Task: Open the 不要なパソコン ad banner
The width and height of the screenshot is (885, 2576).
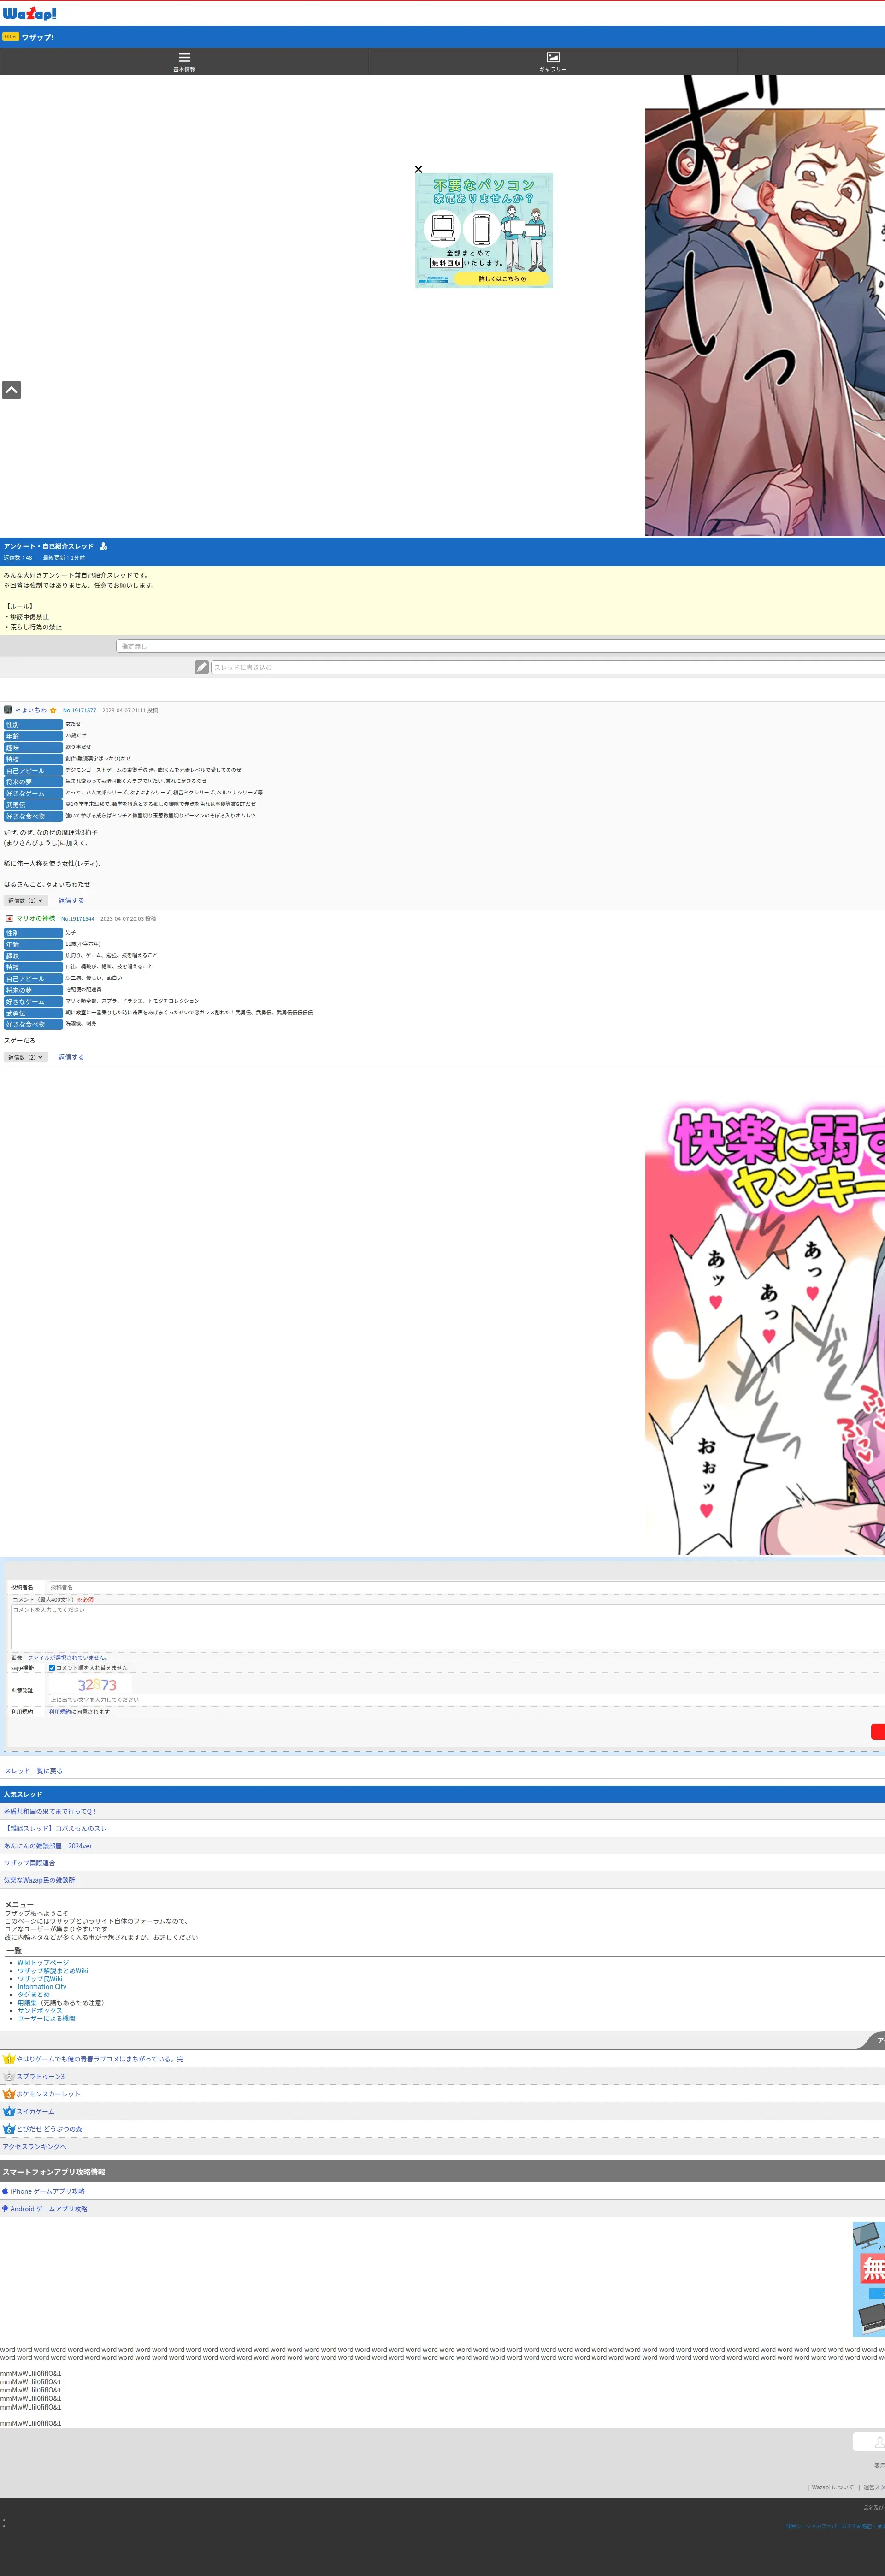Action: click(x=484, y=231)
